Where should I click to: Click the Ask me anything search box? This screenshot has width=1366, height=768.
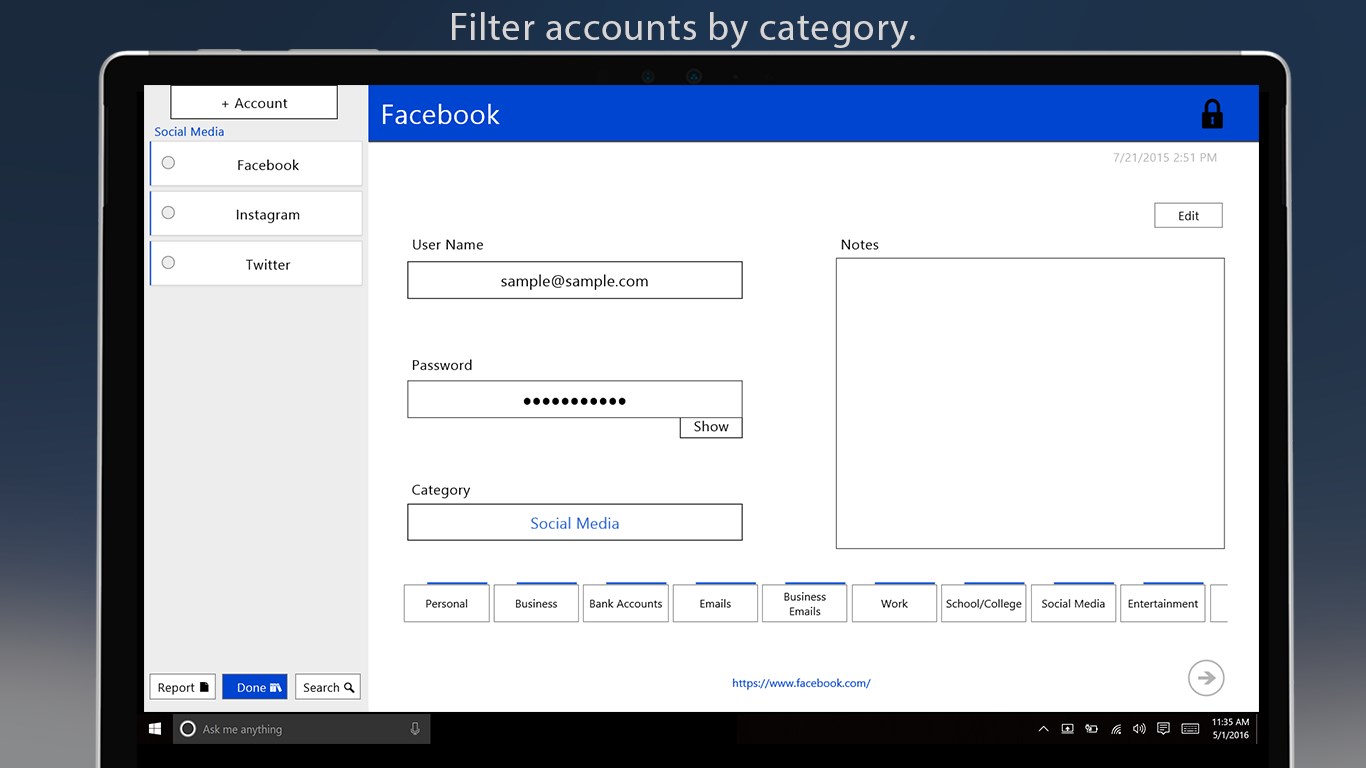(302, 729)
